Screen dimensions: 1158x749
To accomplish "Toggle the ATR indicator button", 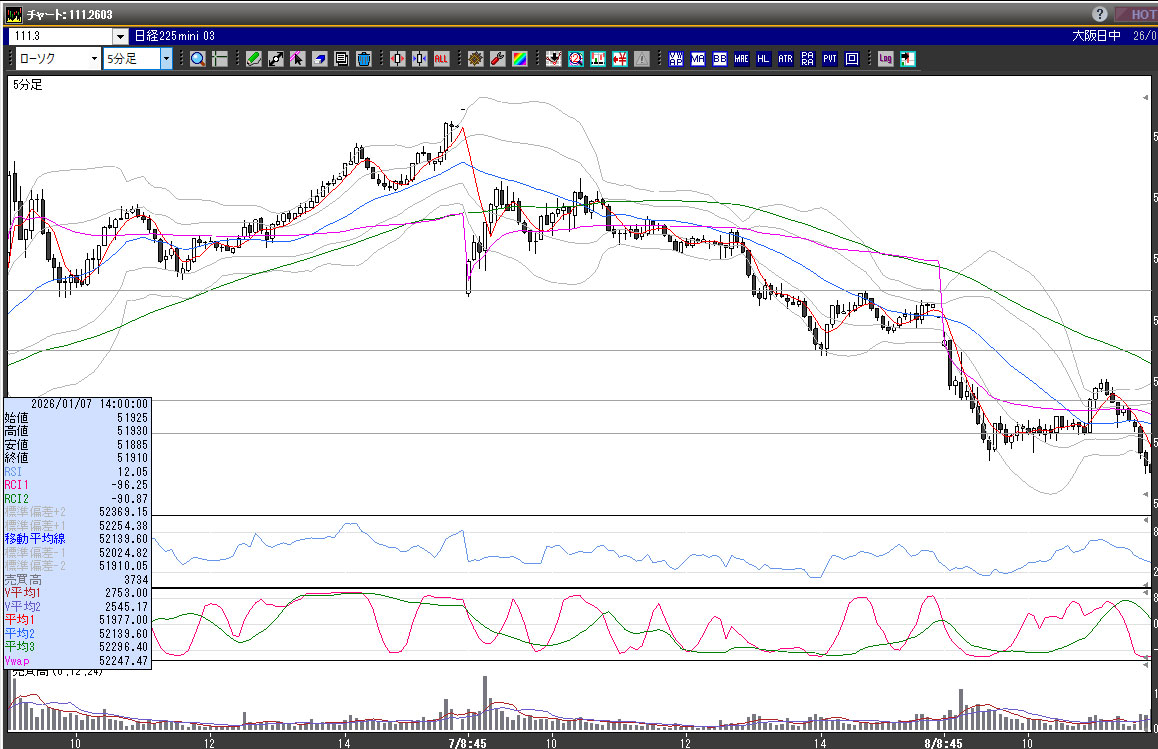I will (785, 59).
